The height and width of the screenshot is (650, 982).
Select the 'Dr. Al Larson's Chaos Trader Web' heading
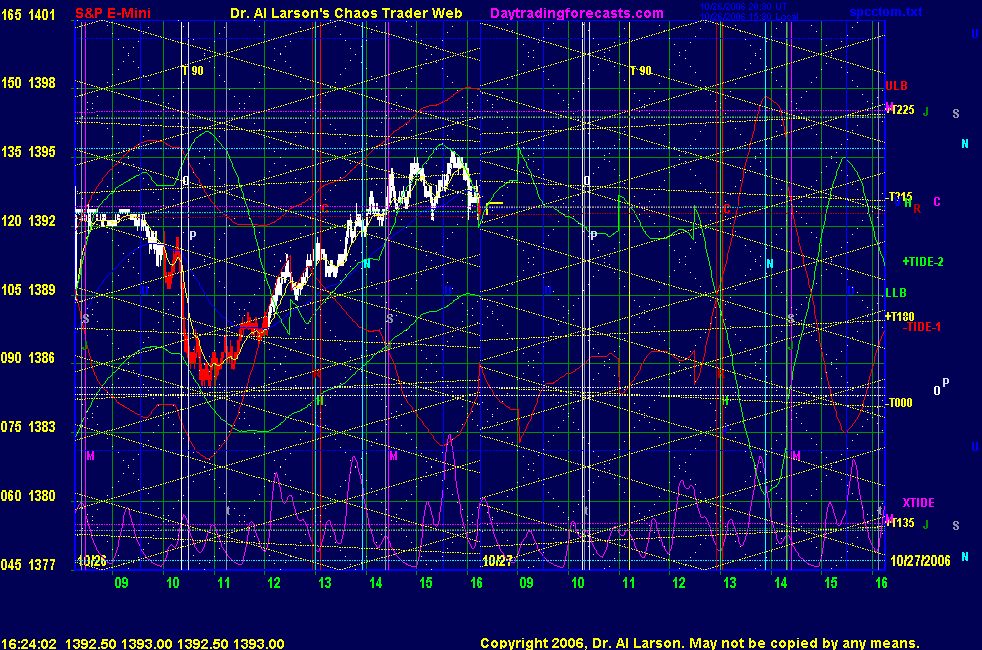[x=346, y=13]
